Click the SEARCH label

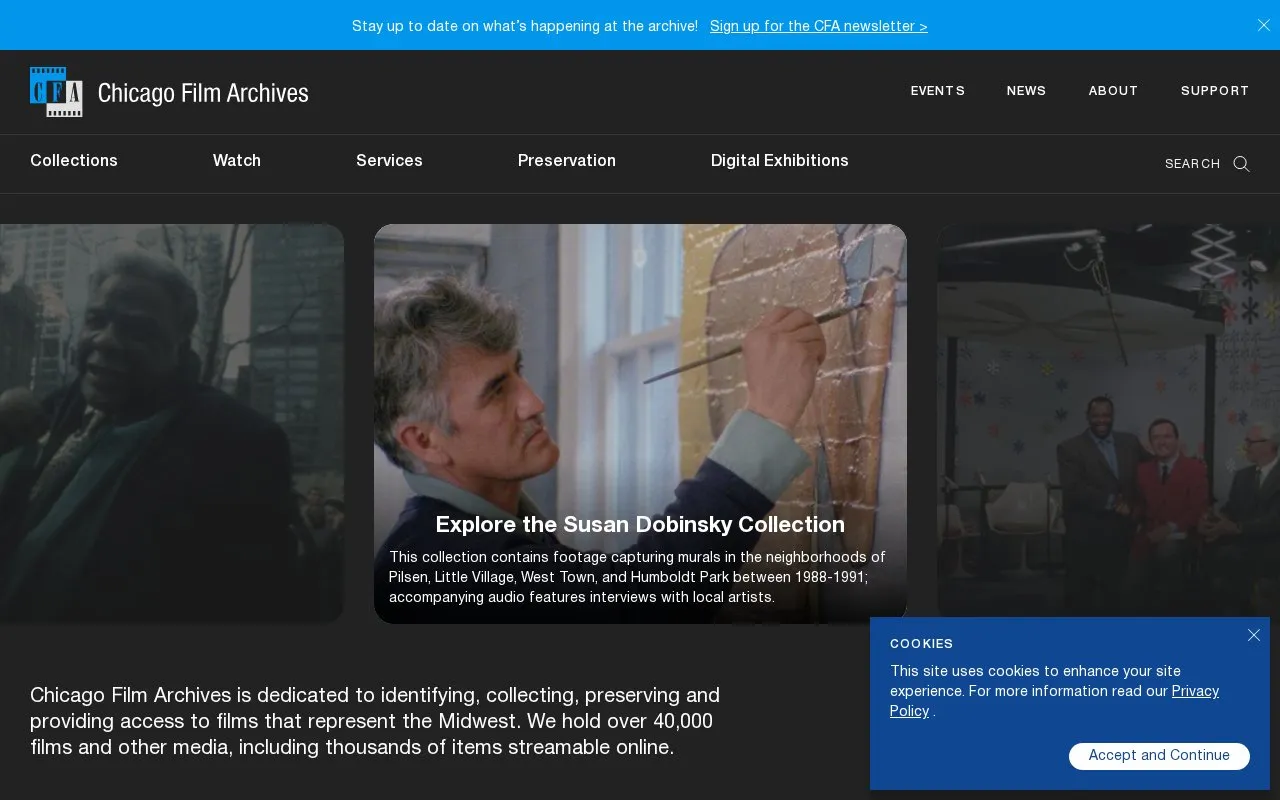[1192, 164]
